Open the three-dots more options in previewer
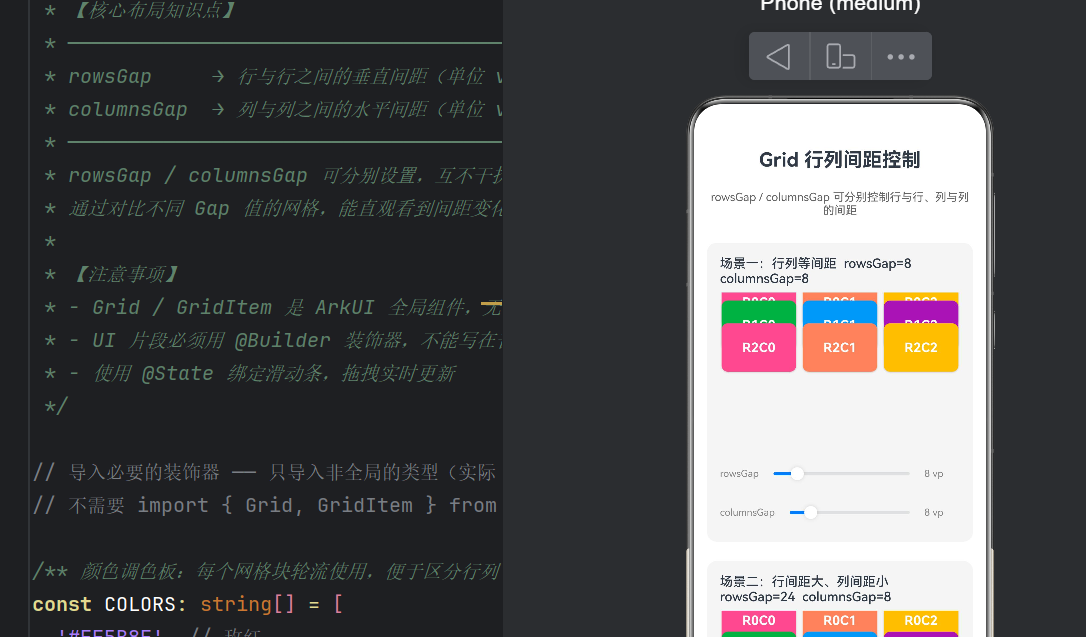This screenshot has width=1086, height=637. coord(901,57)
